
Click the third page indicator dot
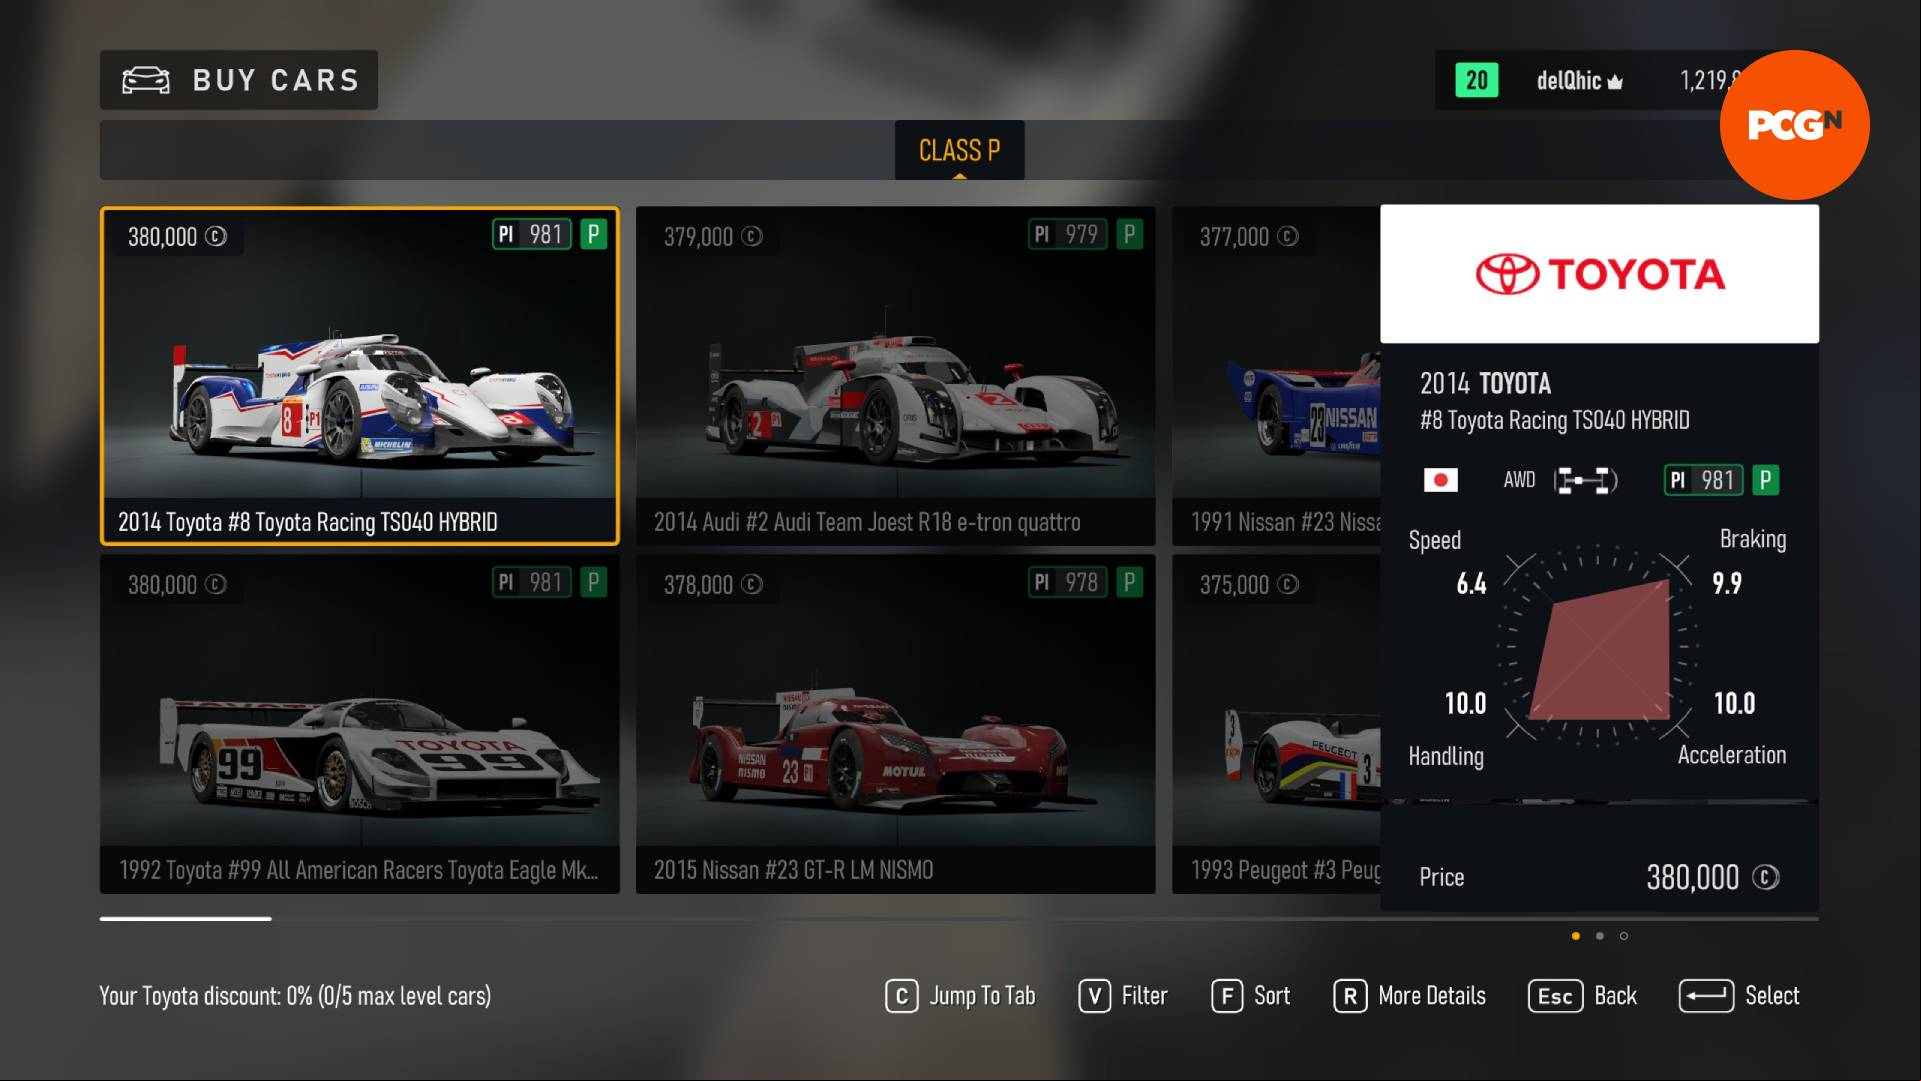point(1624,936)
